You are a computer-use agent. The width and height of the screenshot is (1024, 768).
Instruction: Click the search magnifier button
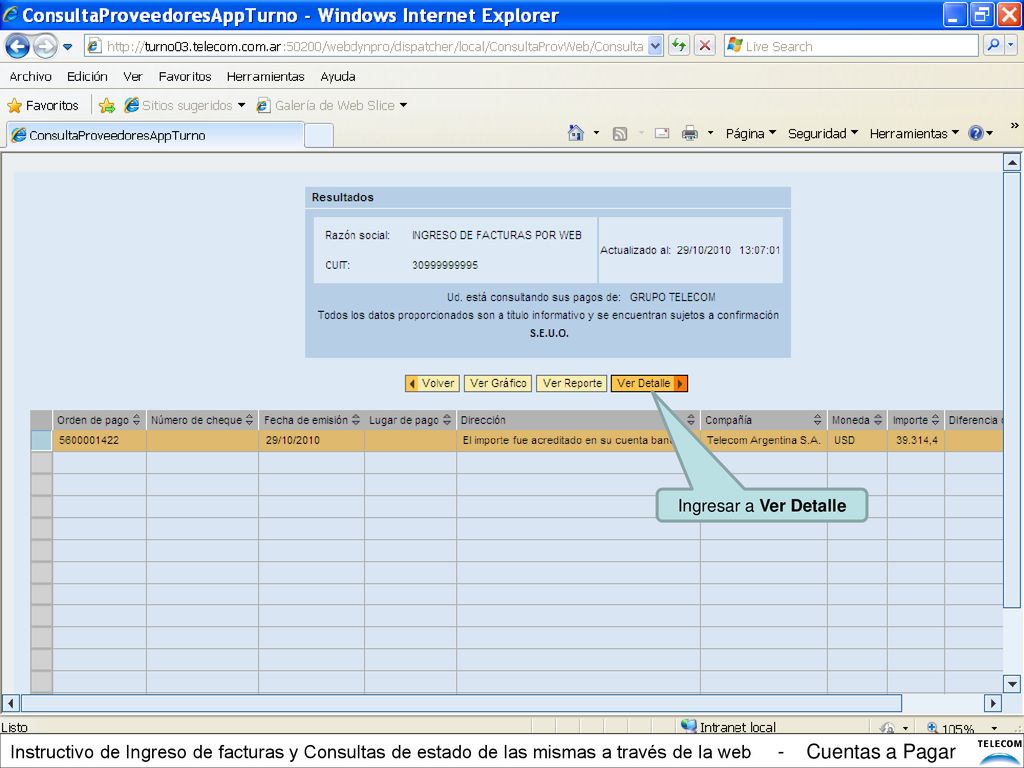pyautogui.click(x=993, y=46)
